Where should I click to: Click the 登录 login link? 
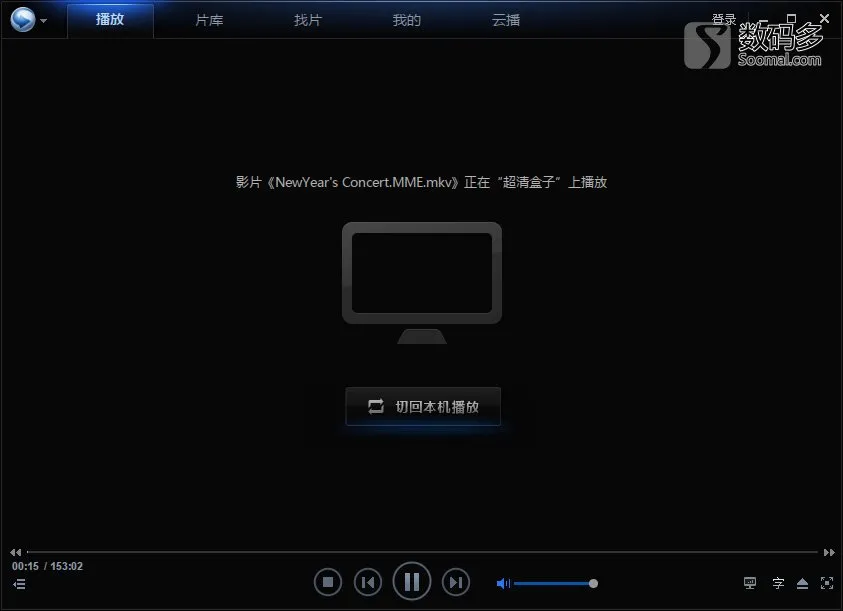coord(724,19)
